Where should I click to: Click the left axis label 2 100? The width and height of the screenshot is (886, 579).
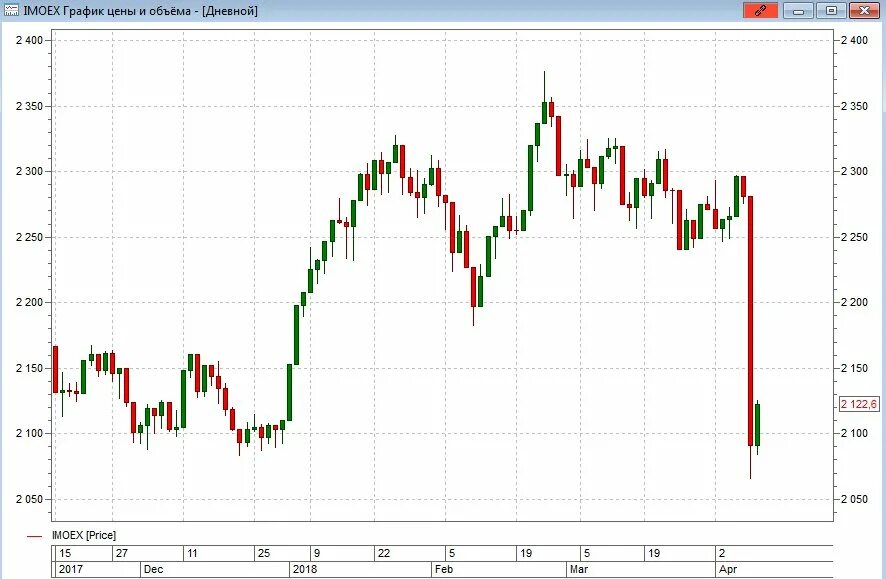[29, 433]
